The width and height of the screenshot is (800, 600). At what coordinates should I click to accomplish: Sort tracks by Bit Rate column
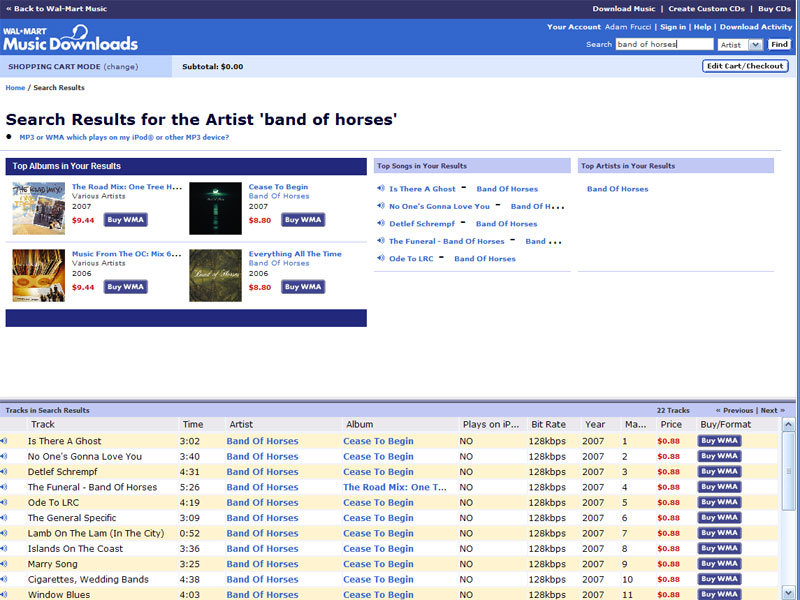(548, 424)
